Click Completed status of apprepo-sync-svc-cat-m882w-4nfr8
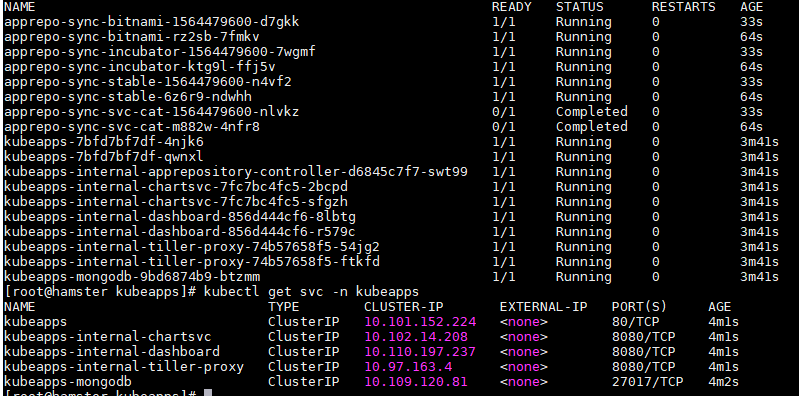 pos(592,126)
